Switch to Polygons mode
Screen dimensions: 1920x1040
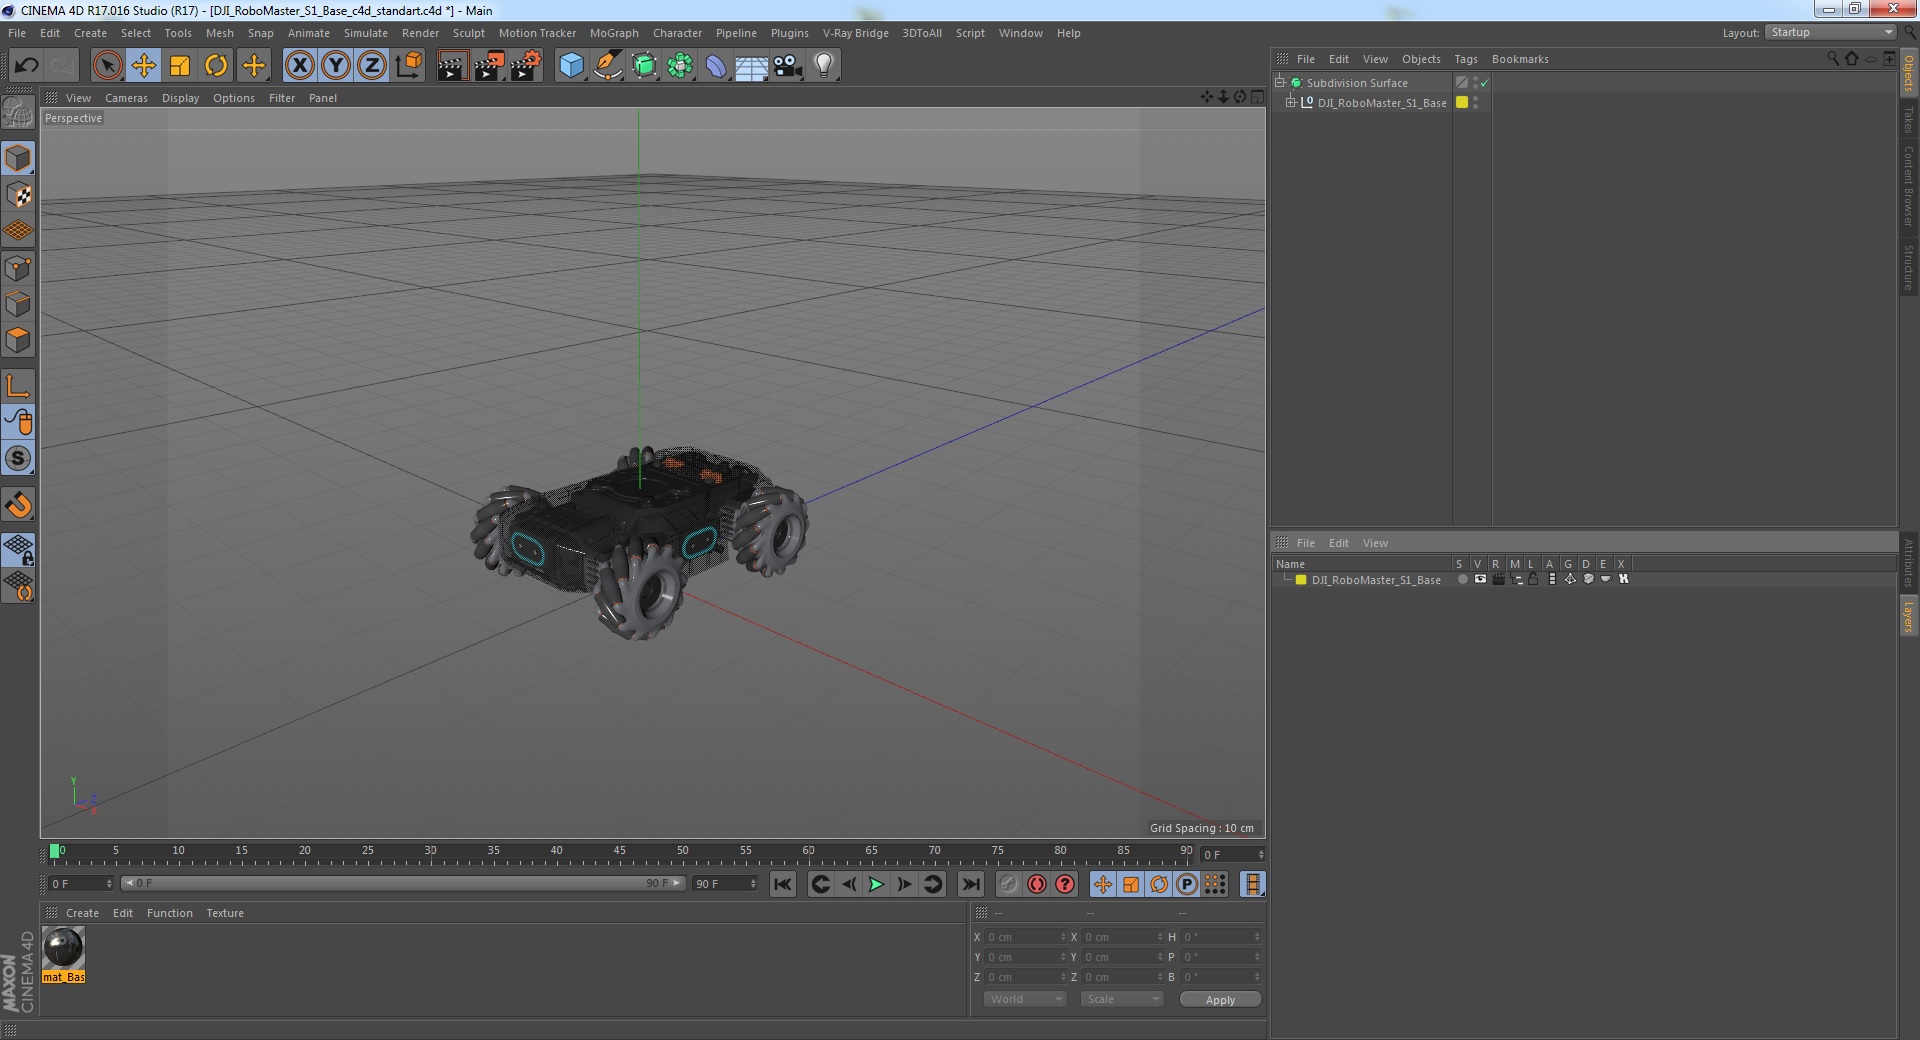pos(18,340)
